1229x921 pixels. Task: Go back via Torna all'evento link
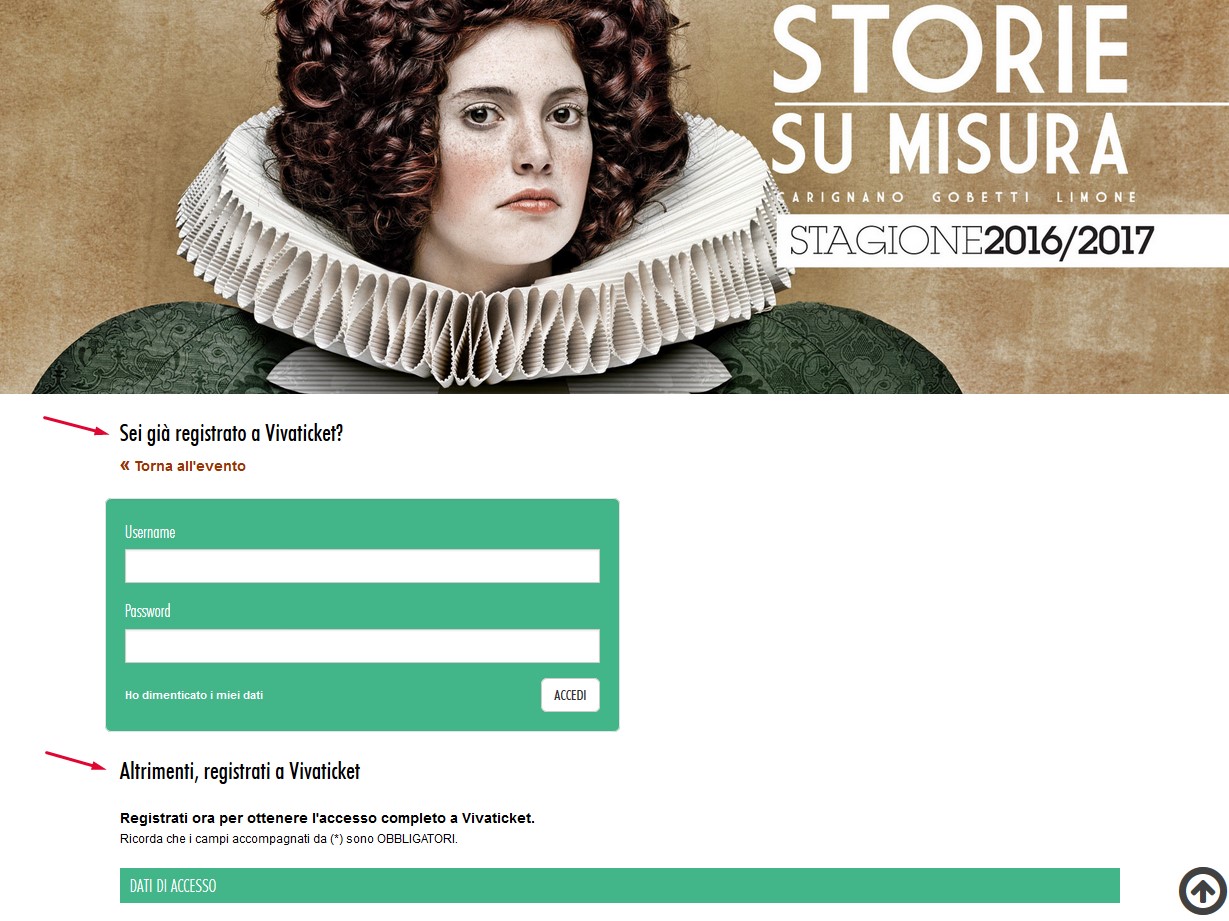point(183,466)
